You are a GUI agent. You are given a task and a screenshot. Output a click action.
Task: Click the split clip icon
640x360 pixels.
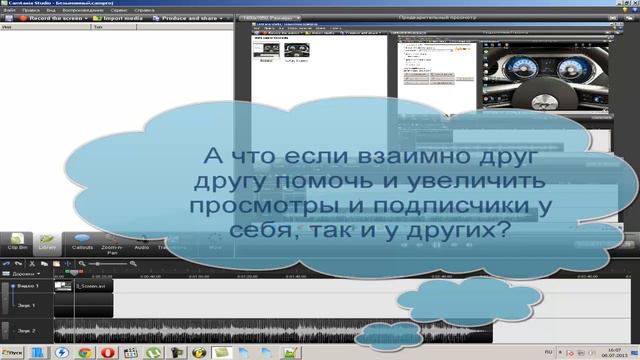68,264
